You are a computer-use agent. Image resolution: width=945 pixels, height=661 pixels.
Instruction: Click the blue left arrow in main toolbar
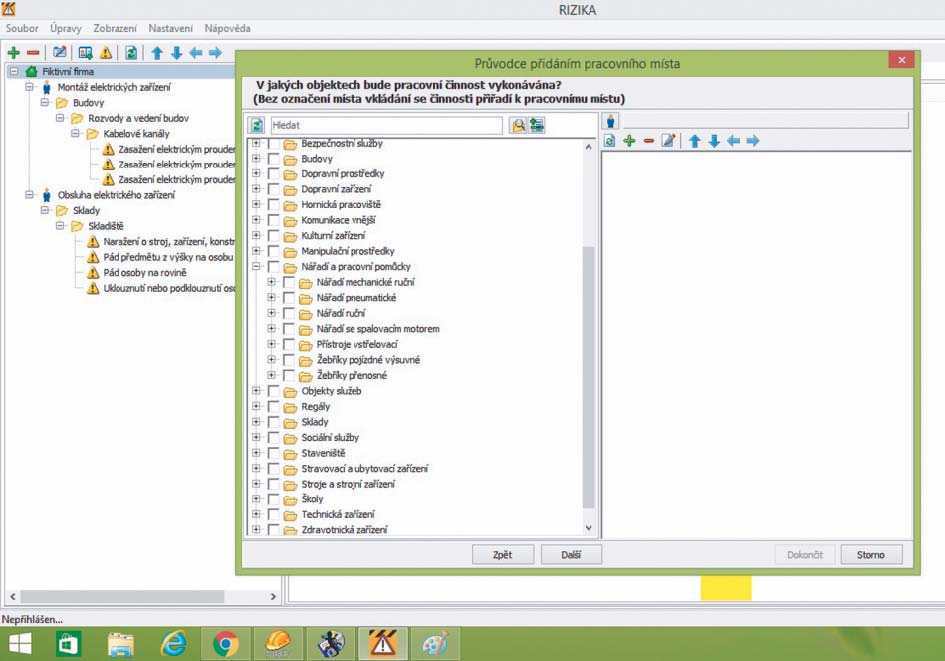[196, 53]
